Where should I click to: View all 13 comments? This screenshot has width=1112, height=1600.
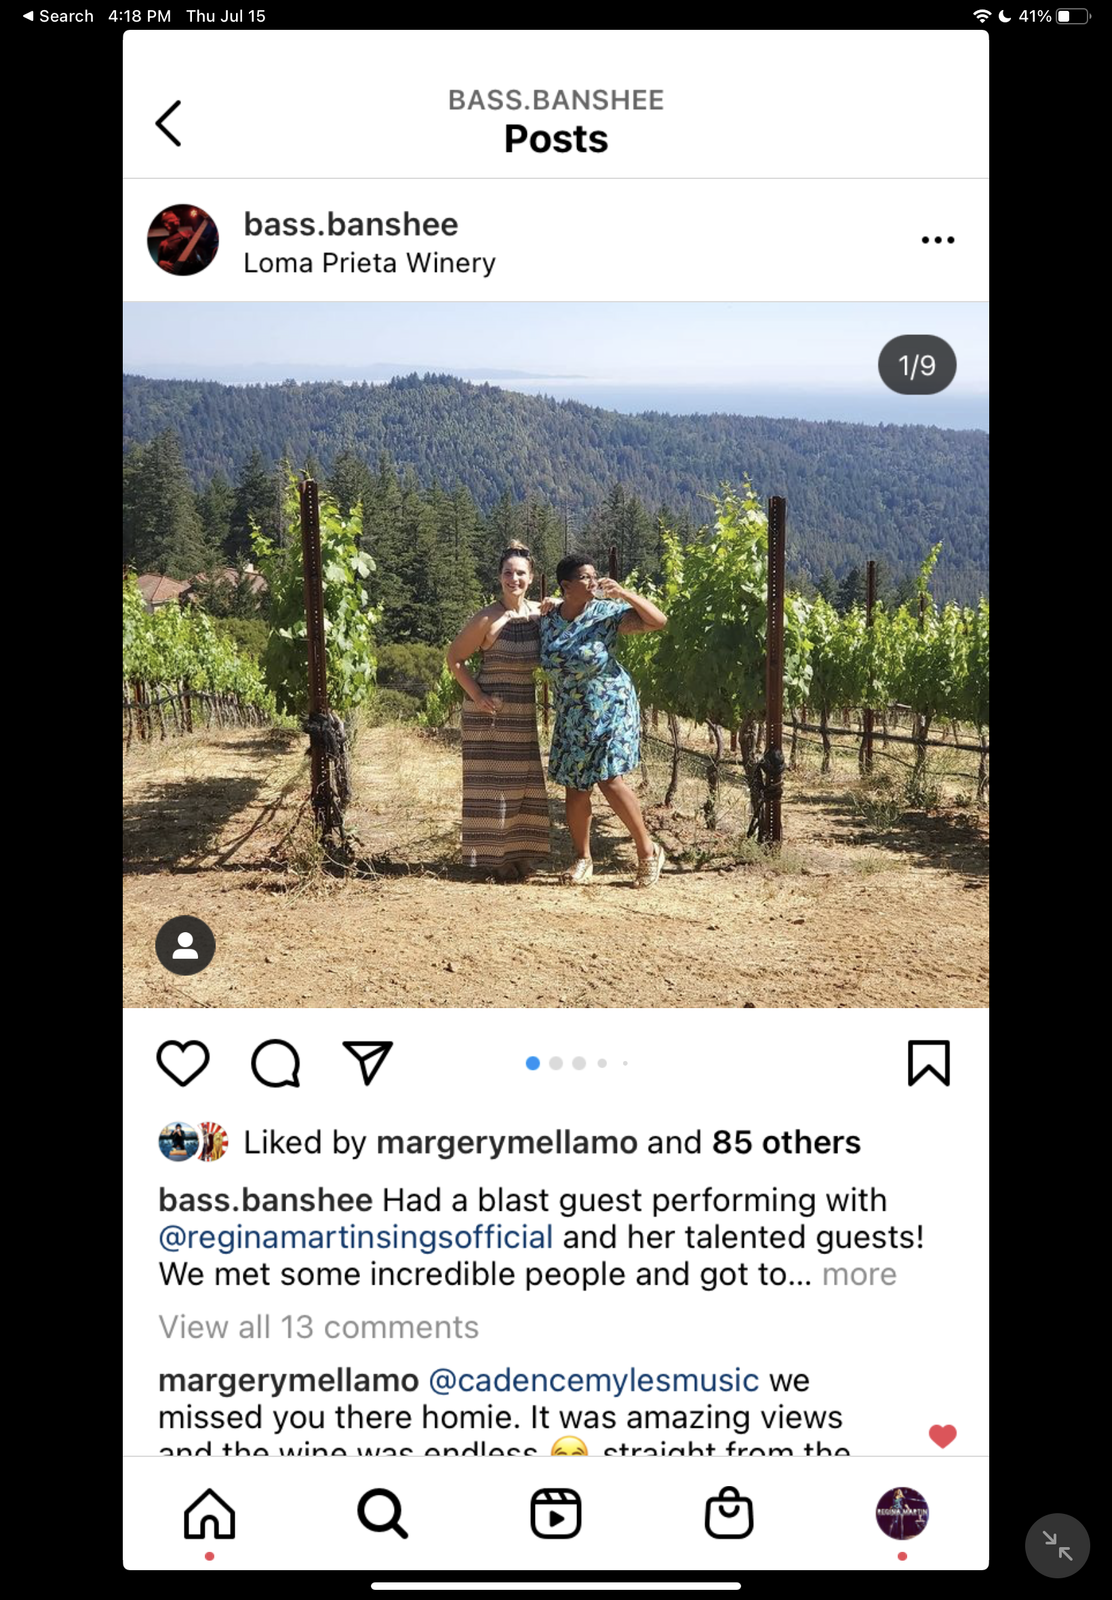(318, 1327)
